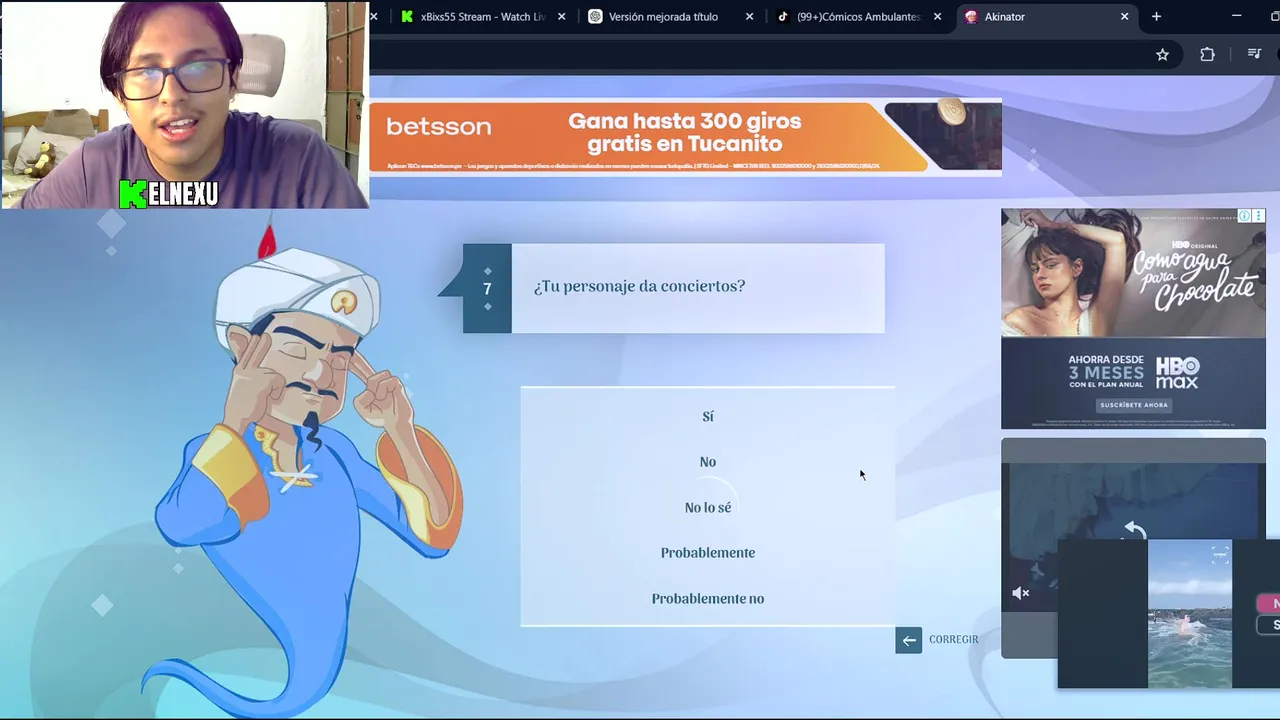1280x720 pixels.
Task: Click the replay arrow on the video ad
Action: 1134,530
